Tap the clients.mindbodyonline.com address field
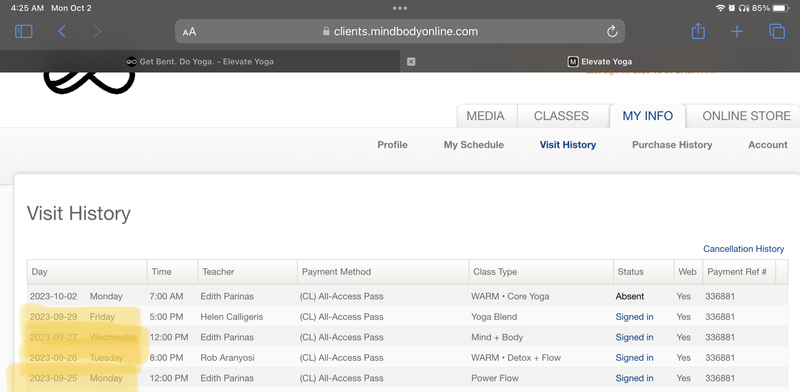 pos(400,32)
